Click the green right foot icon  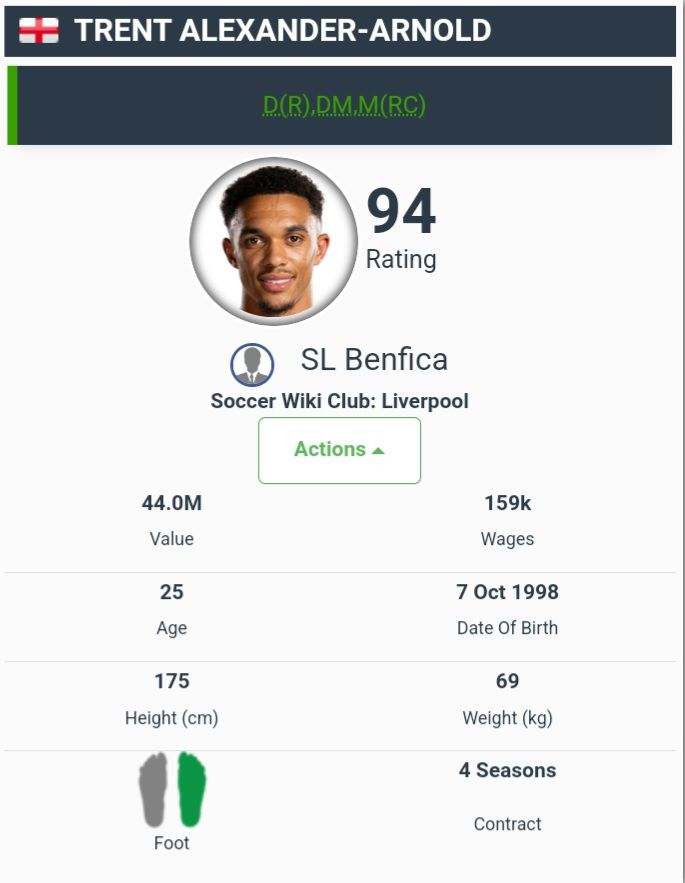coord(191,790)
